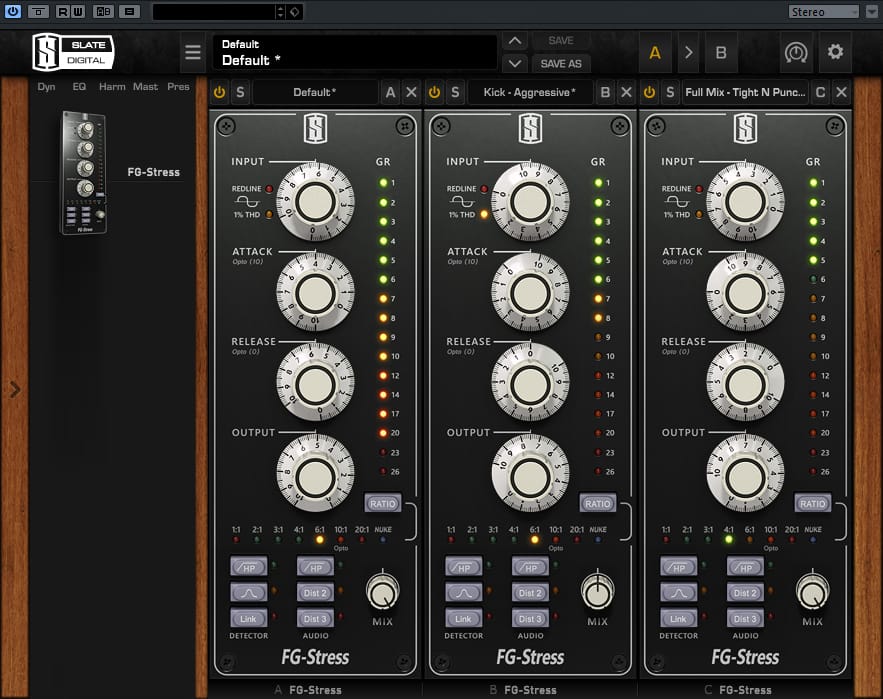
Task: Toggle power on module C Full Mix
Action: coord(649,92)
